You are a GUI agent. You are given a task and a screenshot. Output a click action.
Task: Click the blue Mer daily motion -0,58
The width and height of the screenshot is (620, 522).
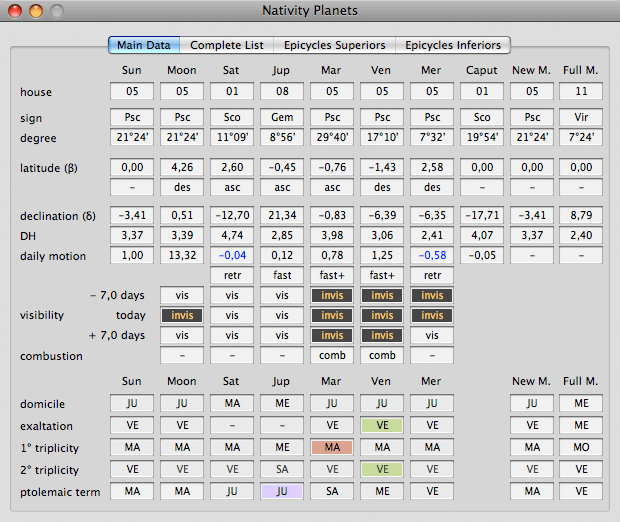432,255
